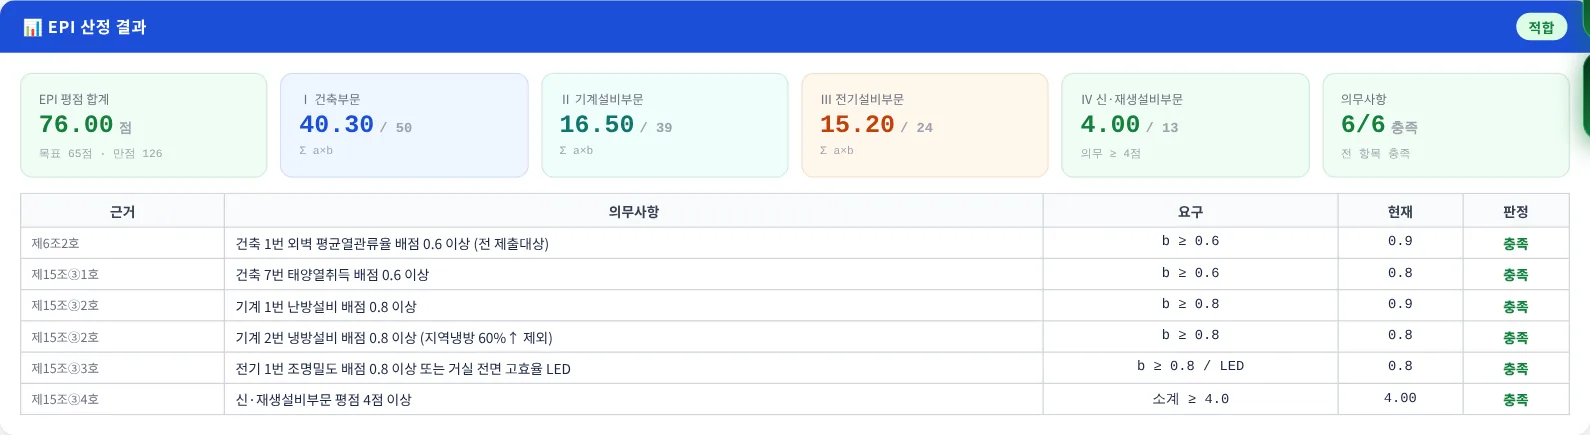Click the / 50 maximum in 건축부문 card
This screenshot has width=1590, height=435.
(x=396, y=128)
